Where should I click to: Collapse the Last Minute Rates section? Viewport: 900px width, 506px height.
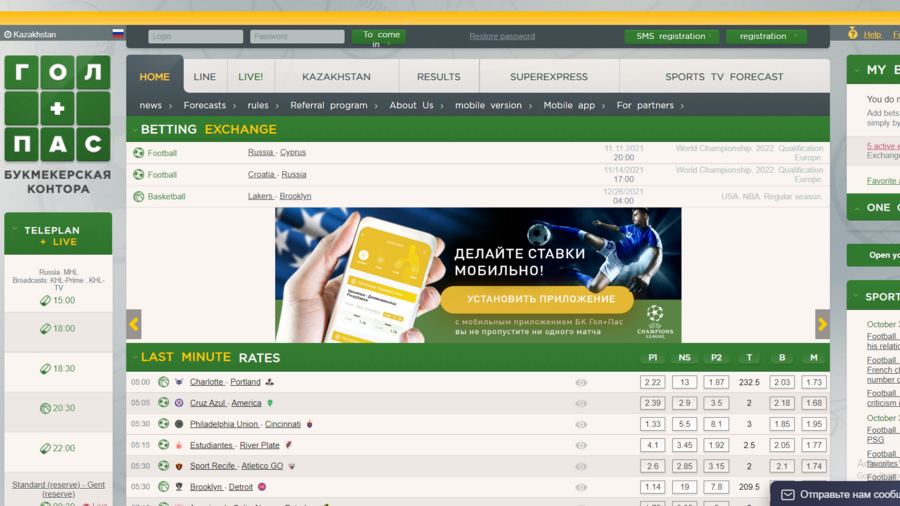[134, 357]
